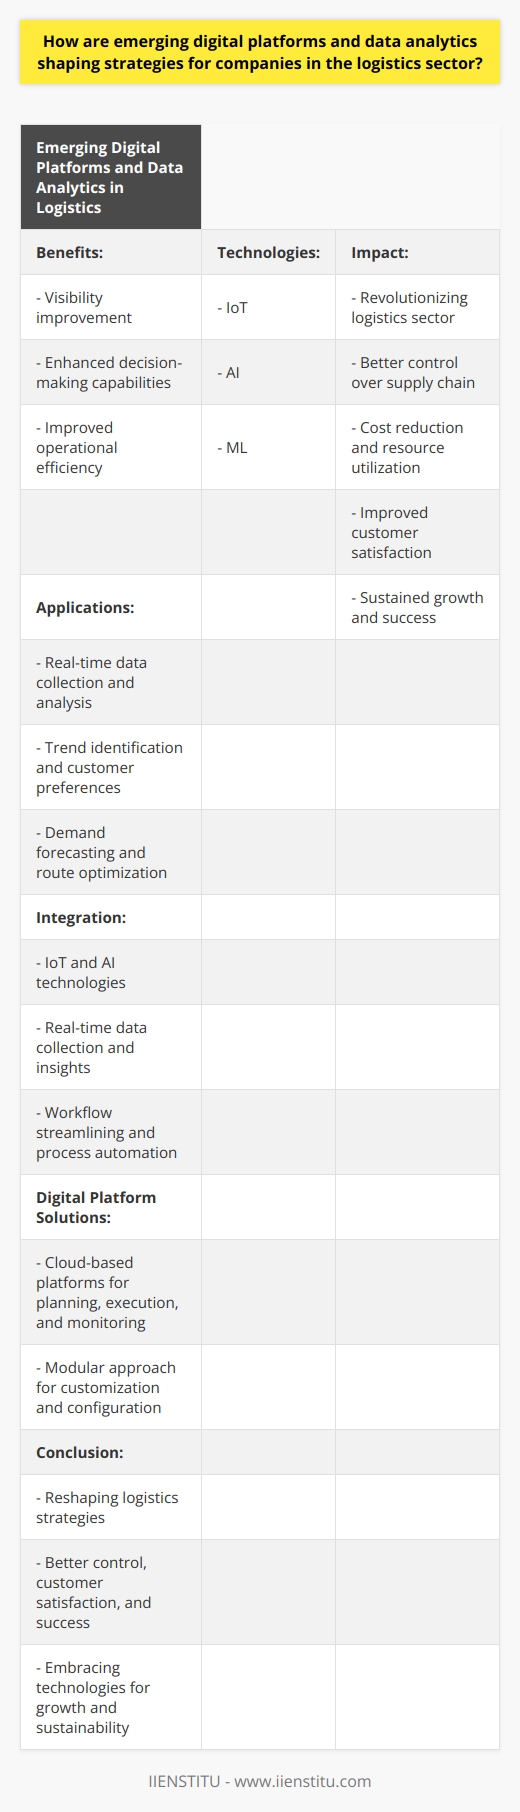
Task: Select the Visibility improvement cell
Action: (x=111, y=307)
